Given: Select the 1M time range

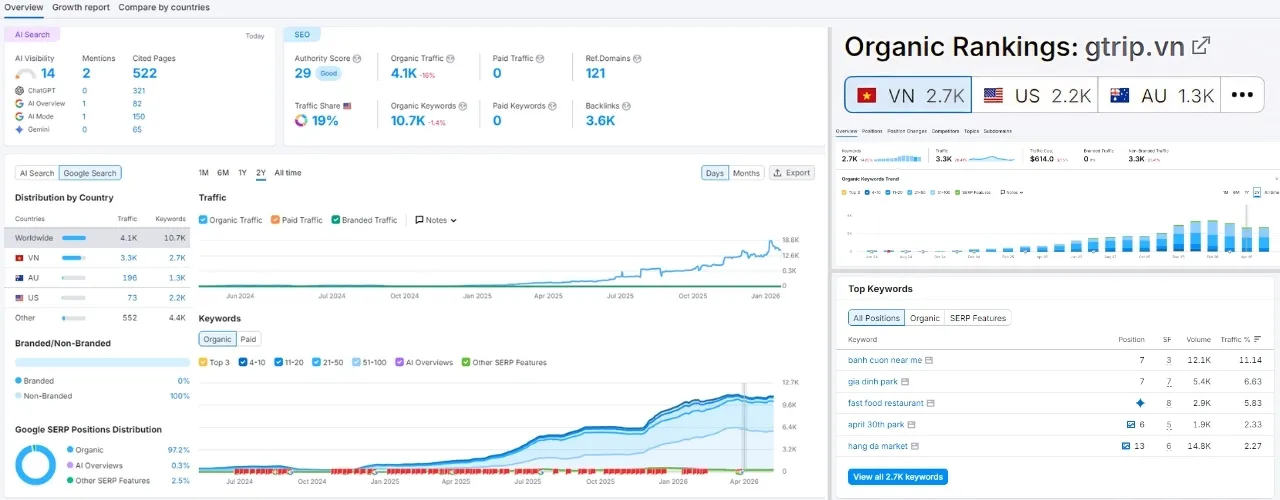Looking at the screenshot, I should (204, 173).
